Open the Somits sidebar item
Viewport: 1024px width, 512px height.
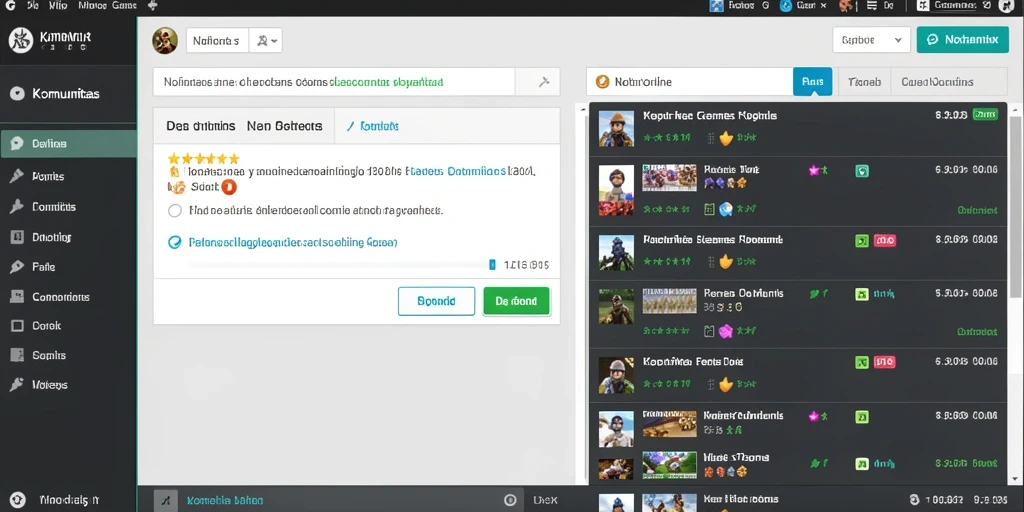[x=48, y=356]
